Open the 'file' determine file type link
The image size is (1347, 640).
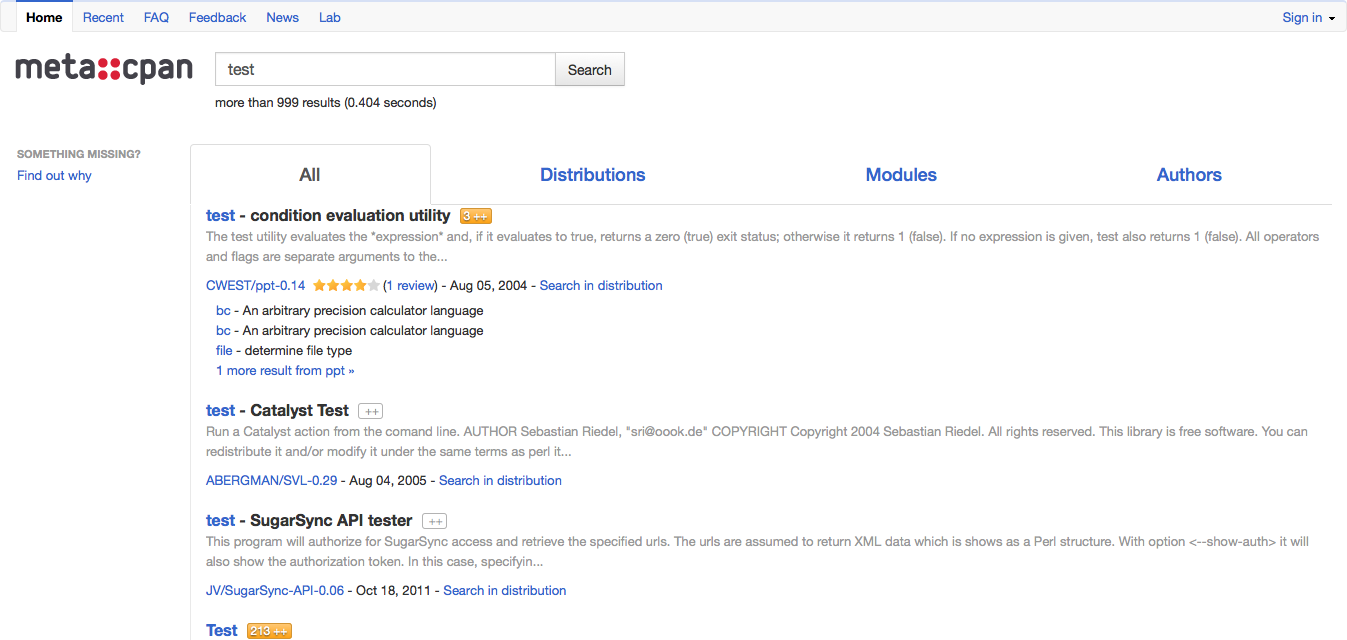coord(224,351)
